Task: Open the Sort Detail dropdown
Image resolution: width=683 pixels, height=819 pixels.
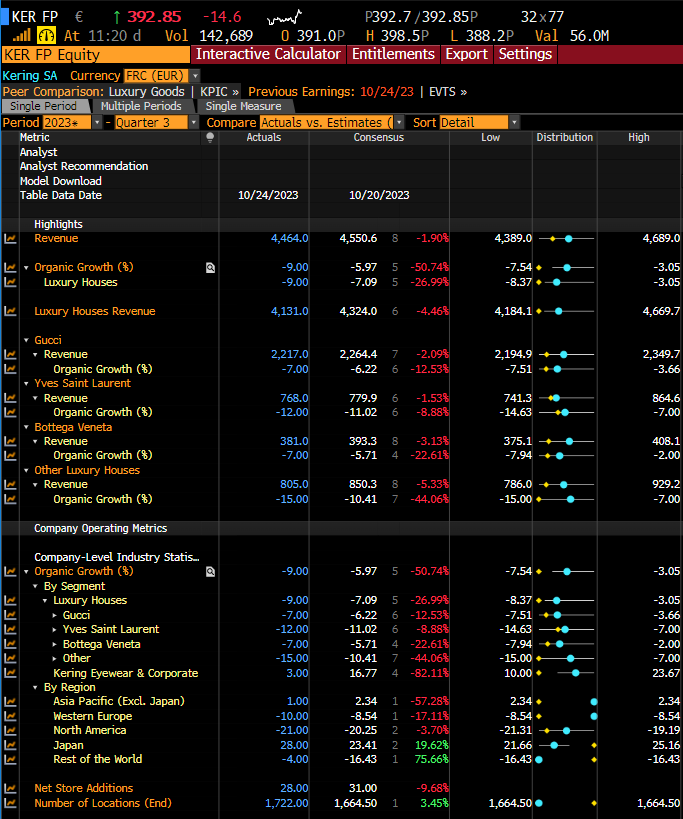Action: [x=514, y=123]
